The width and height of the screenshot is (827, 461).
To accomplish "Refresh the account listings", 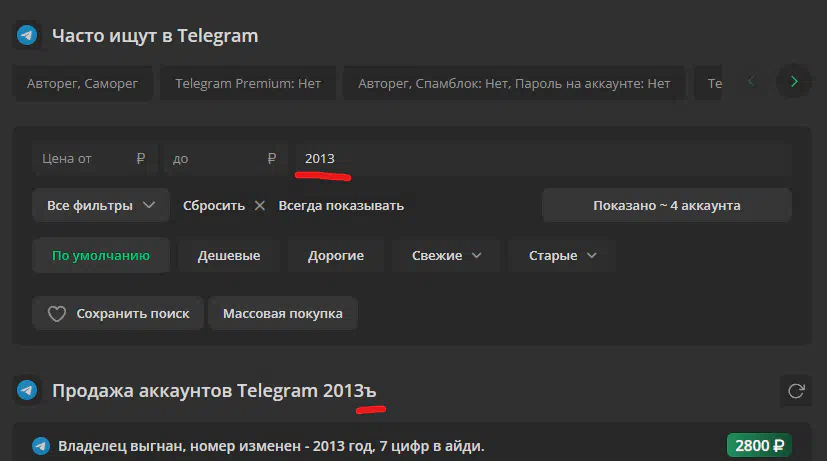I will [796, 391].
